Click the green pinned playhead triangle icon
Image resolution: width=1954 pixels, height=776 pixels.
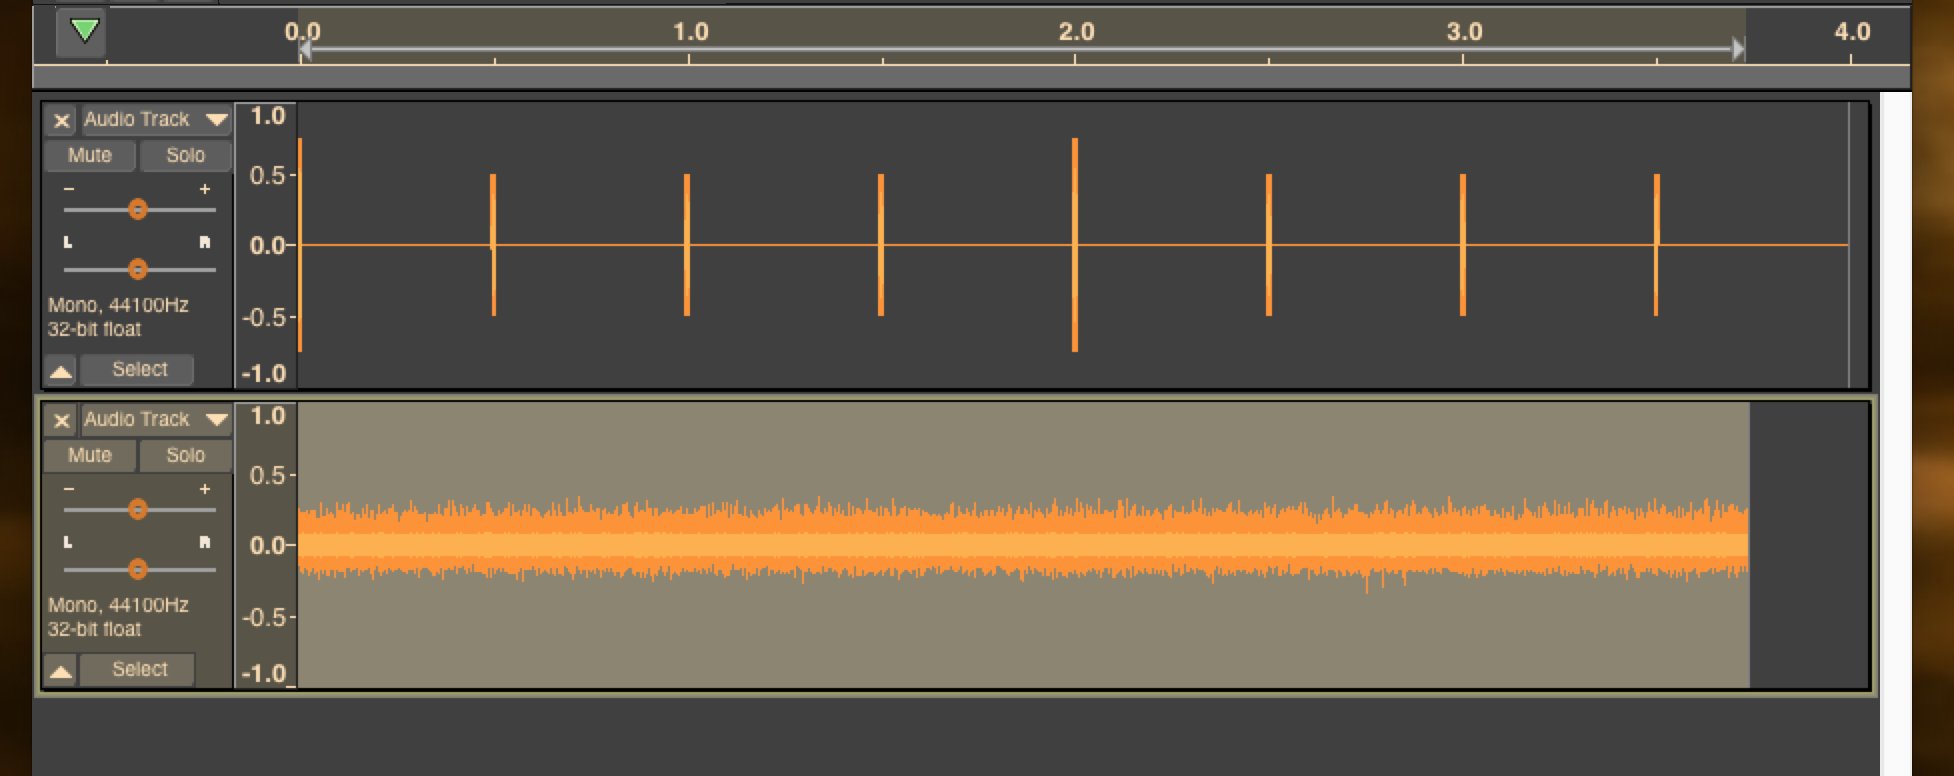pos(84,32)
